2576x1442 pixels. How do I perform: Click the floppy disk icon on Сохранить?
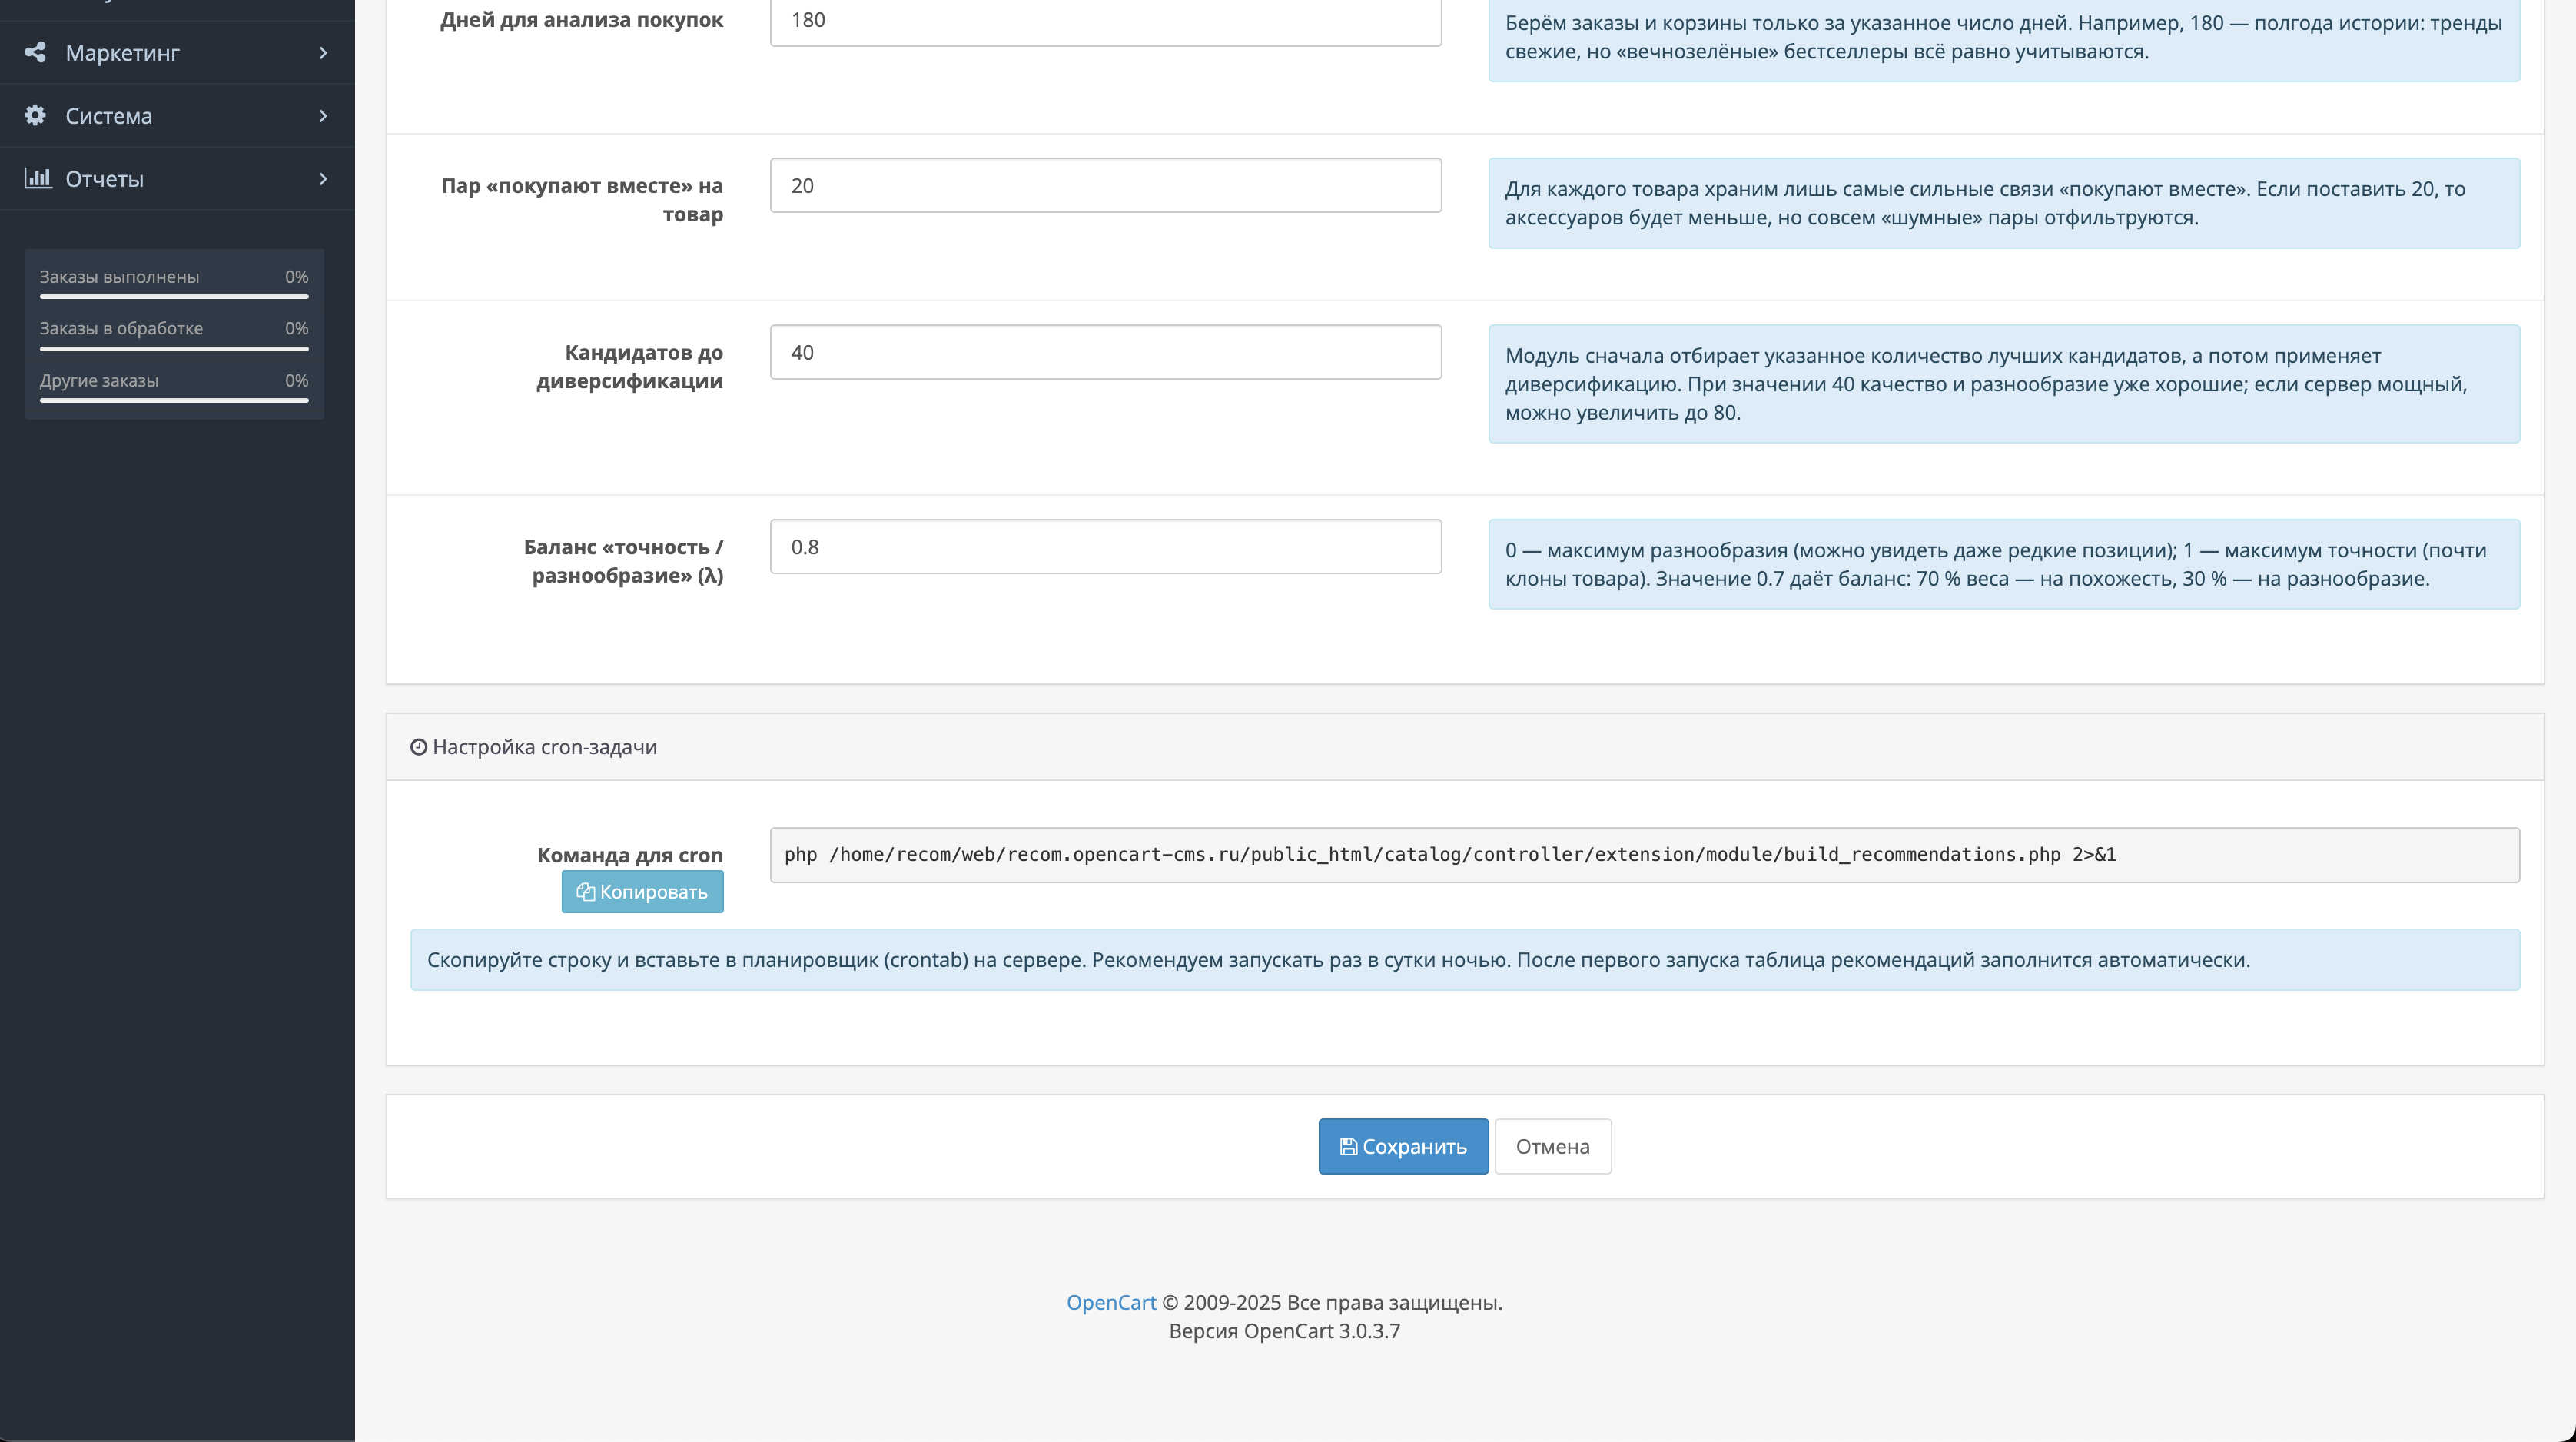pos(1348,1147)
